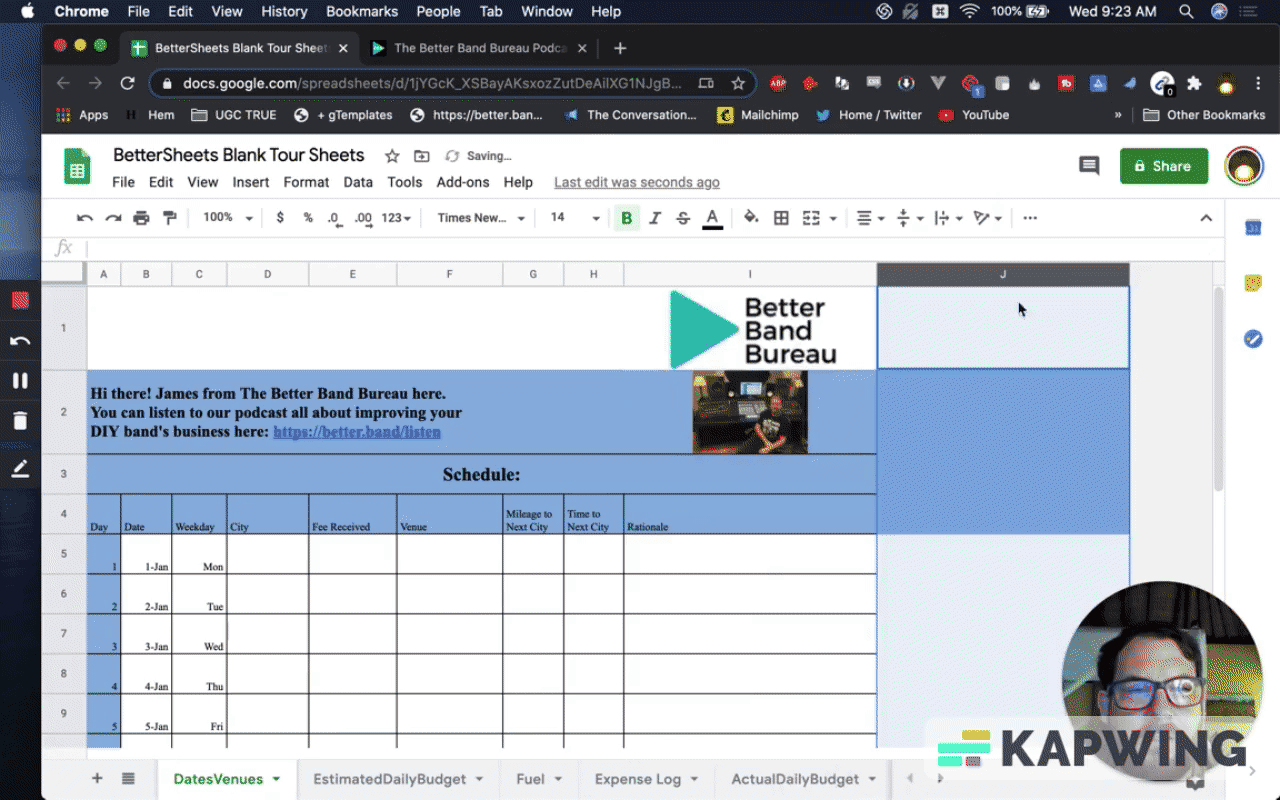This screenshot has width=1280, height=800.
Task: Select the recorder's pen drawing tool
Action: (x=20, y=468)
